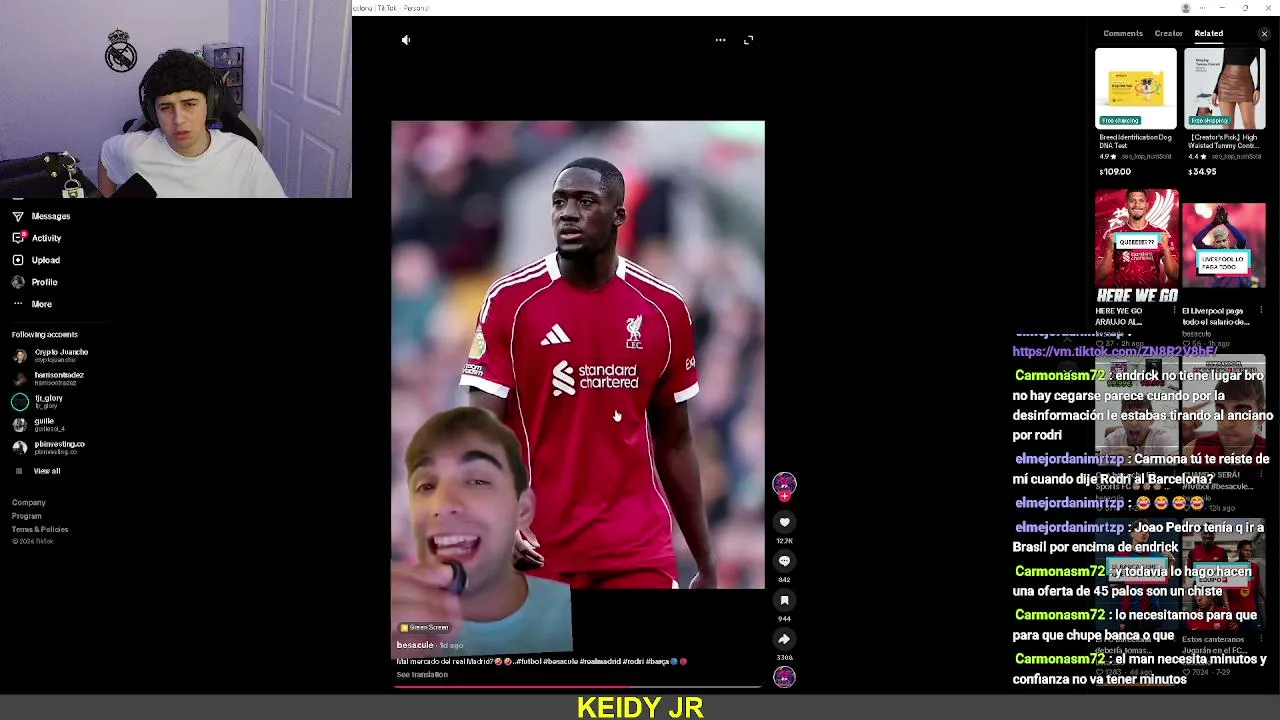Expand the More ellipsis menu
The image size is (1280, 720).
click(18, 304)
